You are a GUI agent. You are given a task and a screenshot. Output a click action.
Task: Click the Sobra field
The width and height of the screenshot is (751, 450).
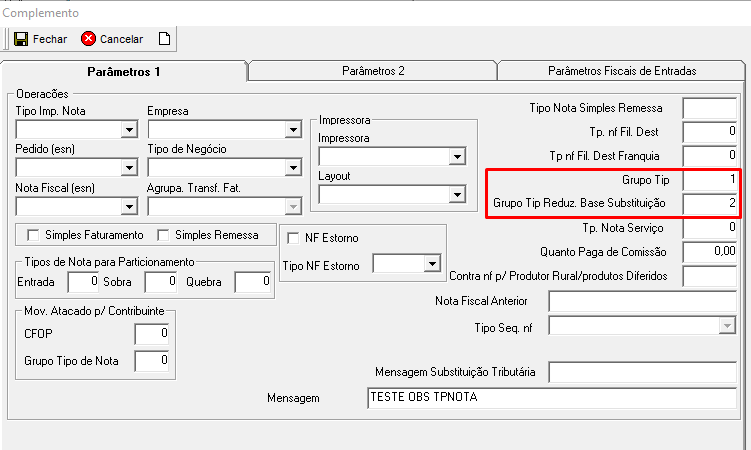[x=160, y=282]
